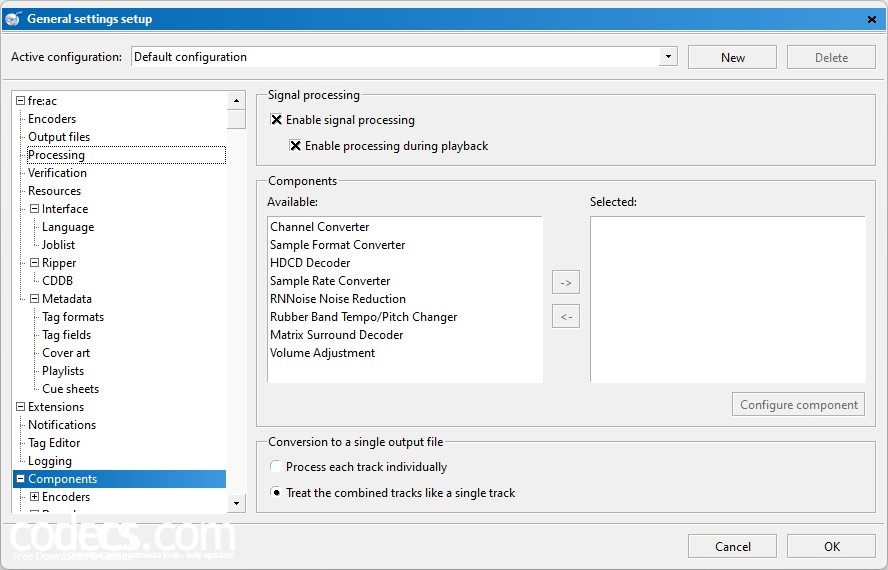The image size is (888, 570).
Task: Open the Active configuration dropdown arrow
Action: (x=668, y=57)
